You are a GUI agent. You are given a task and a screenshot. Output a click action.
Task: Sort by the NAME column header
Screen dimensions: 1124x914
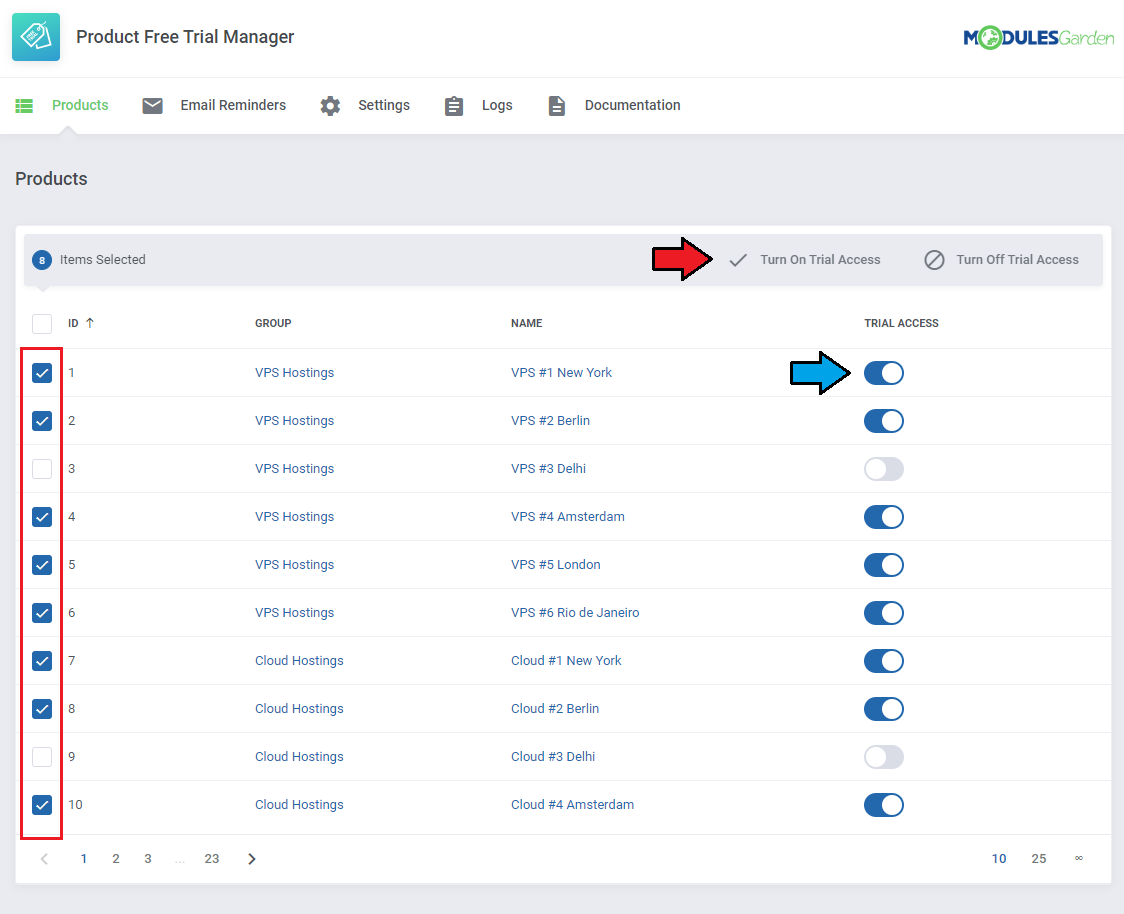526,323
